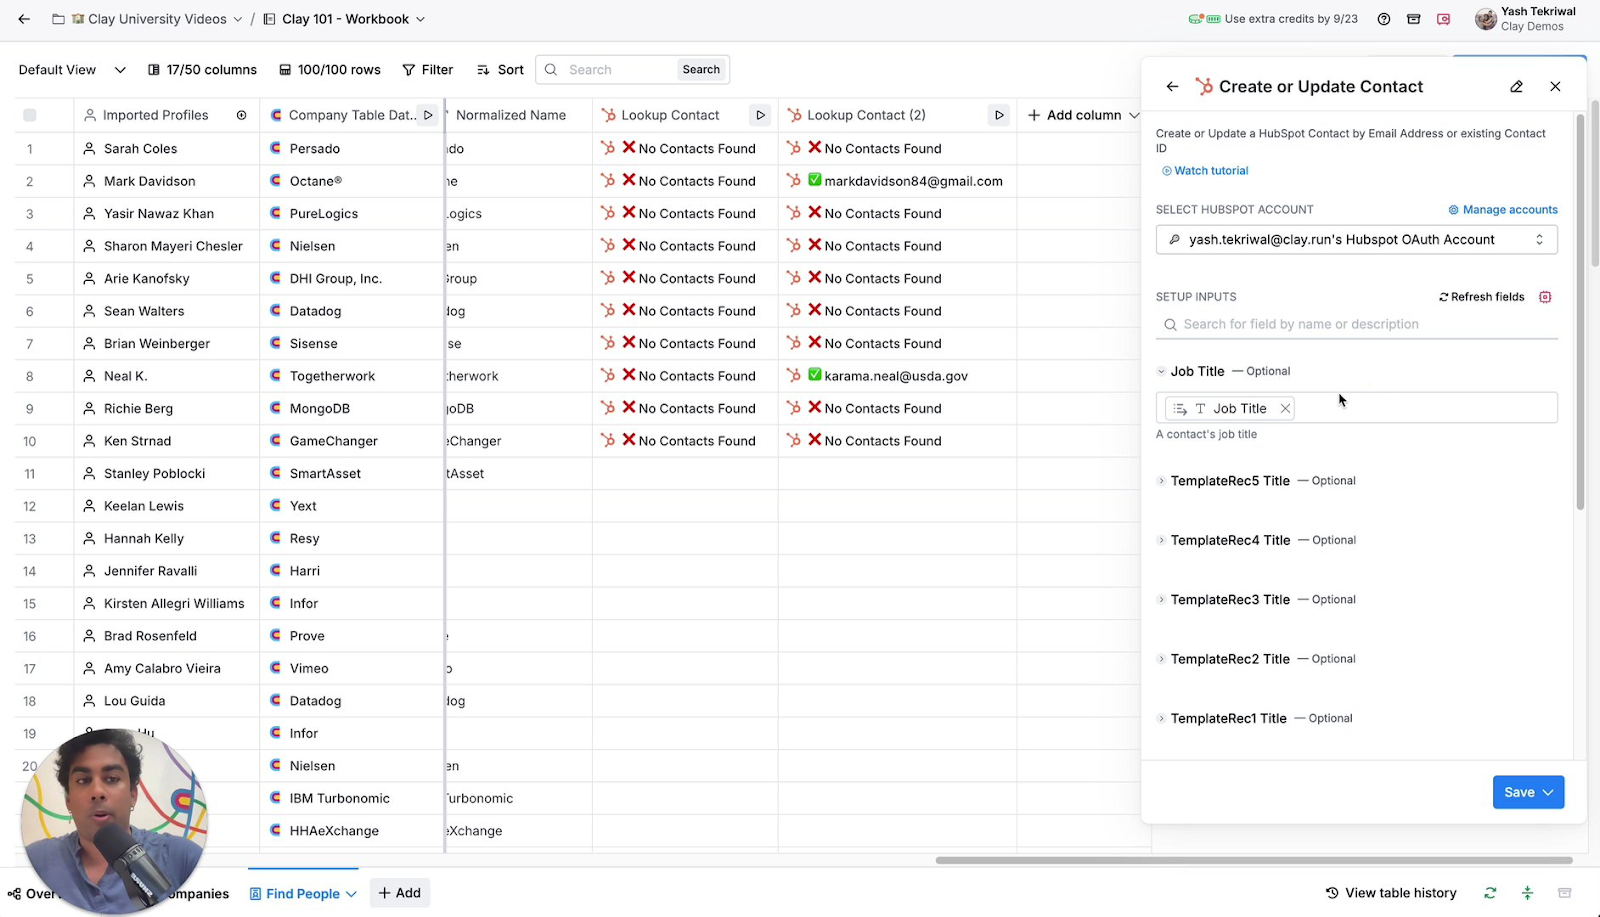The width and height of the screenshot is (1600, 917).
Task: Go back from Create or Update Contact panel
Action: coord(1172,87)
